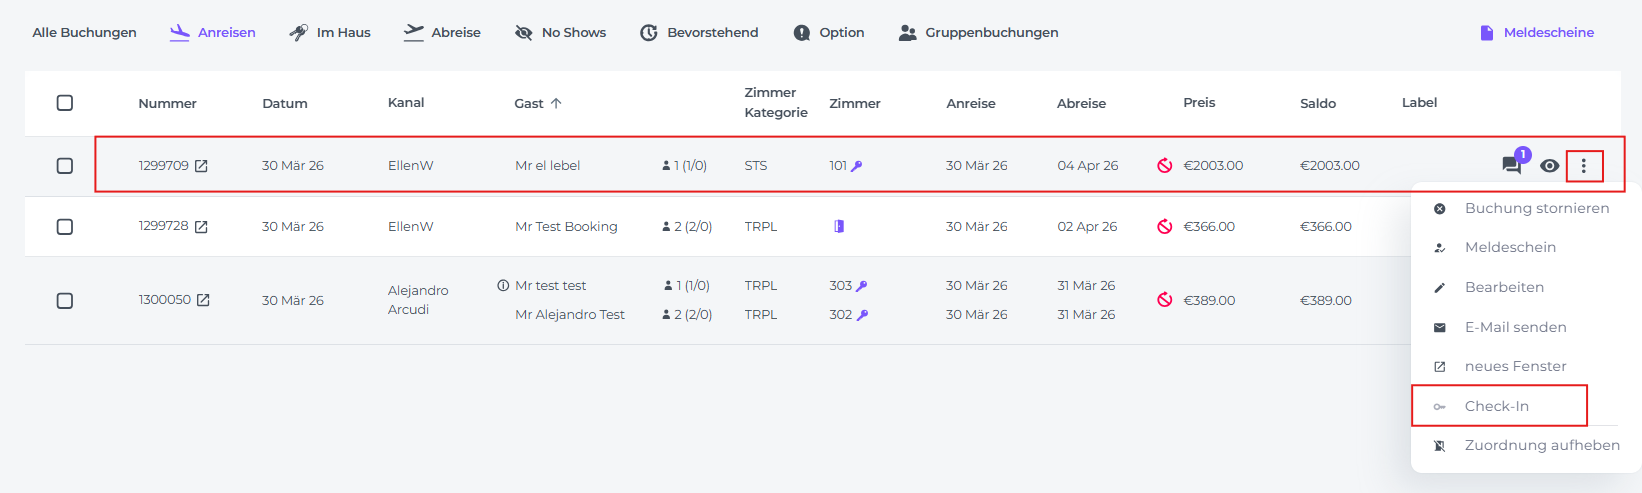This screenshot has height=493, width=1642.
Task: Open three-dot menu for booking 1299709
Action: (x=1583, y=166)
